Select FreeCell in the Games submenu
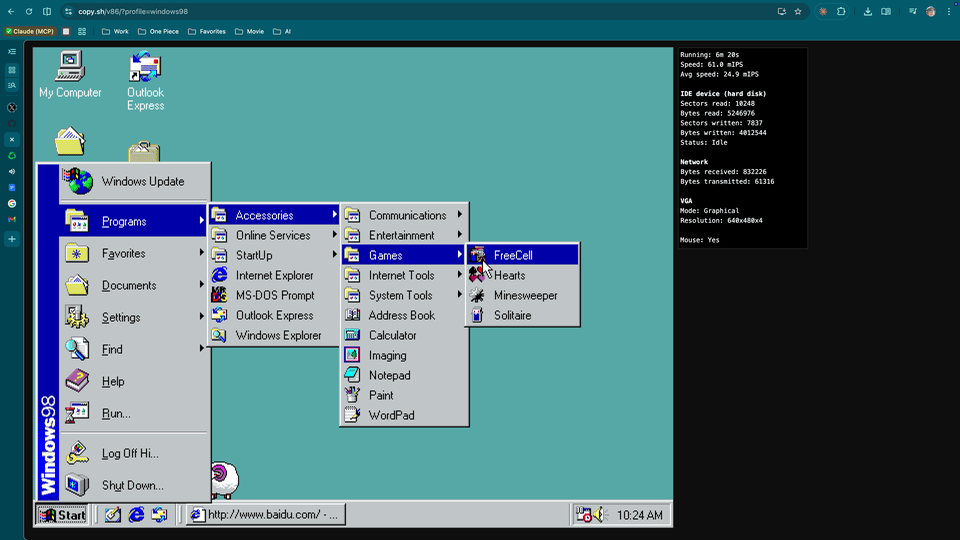The width and height of the screenshot is (960, 540). [513, 255]
